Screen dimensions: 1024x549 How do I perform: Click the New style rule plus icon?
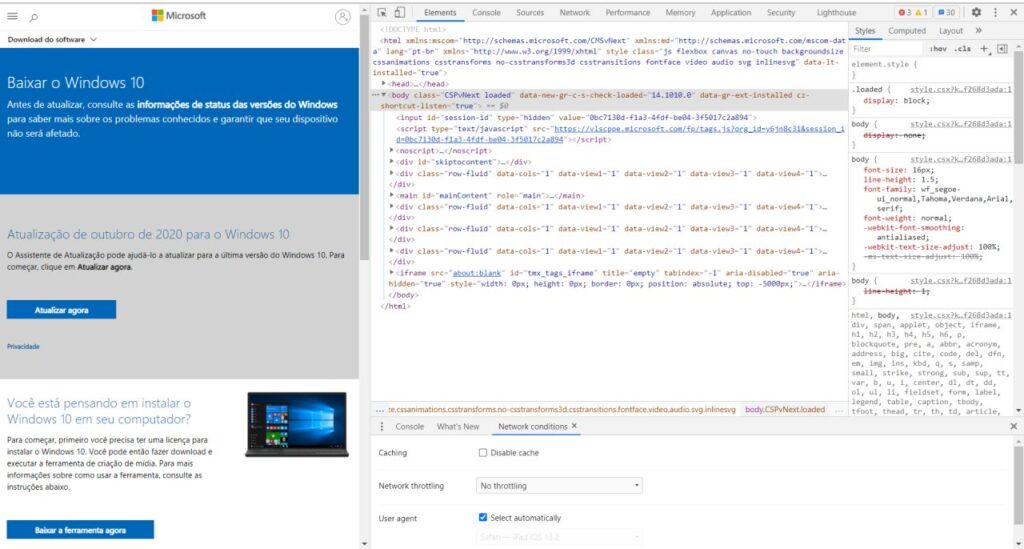(984, 48)
